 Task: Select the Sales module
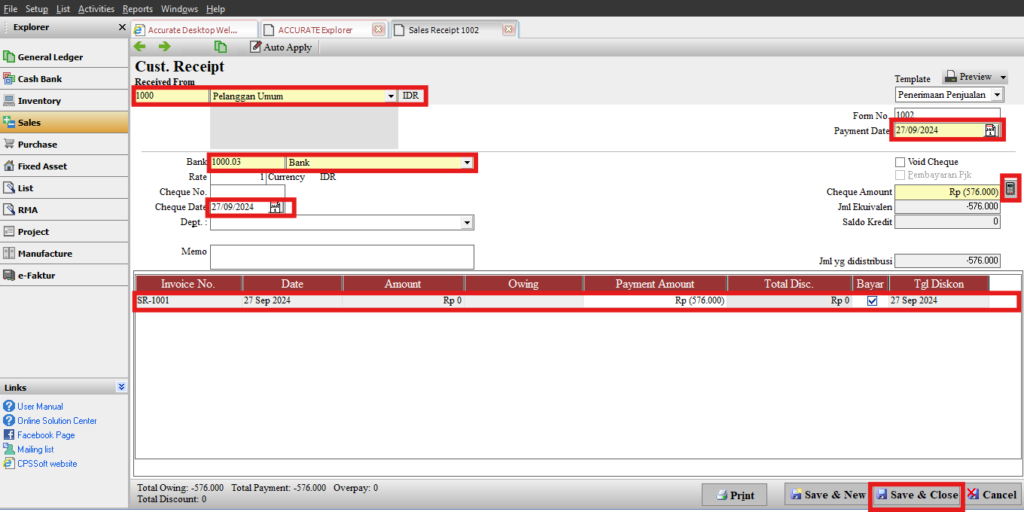click(x=64, y=123)
